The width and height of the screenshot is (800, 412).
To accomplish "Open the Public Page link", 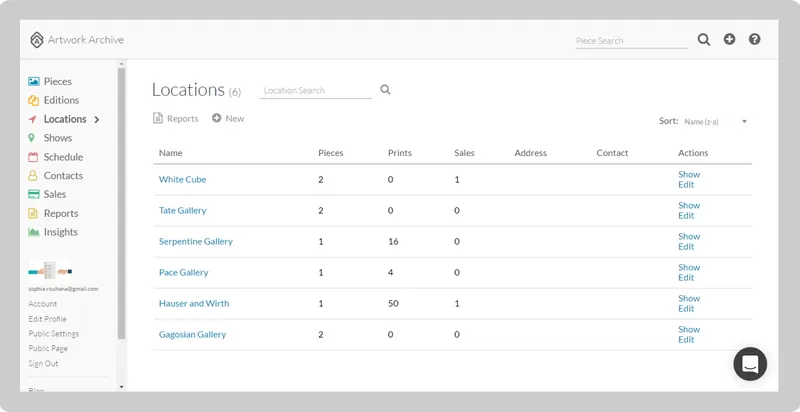I will [x=48, y=348].
